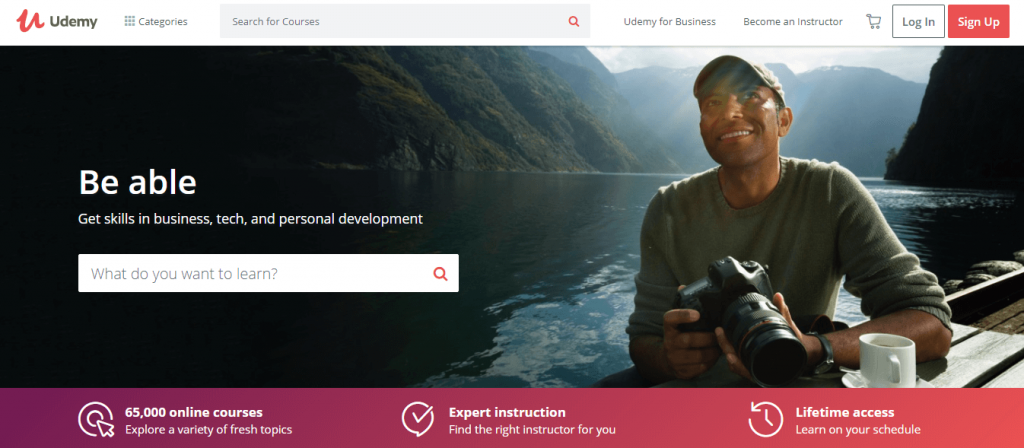Viewport: 1024px width, 448px height.
Task: Click the online courses cursor icon
Action: tap(96, 419)
